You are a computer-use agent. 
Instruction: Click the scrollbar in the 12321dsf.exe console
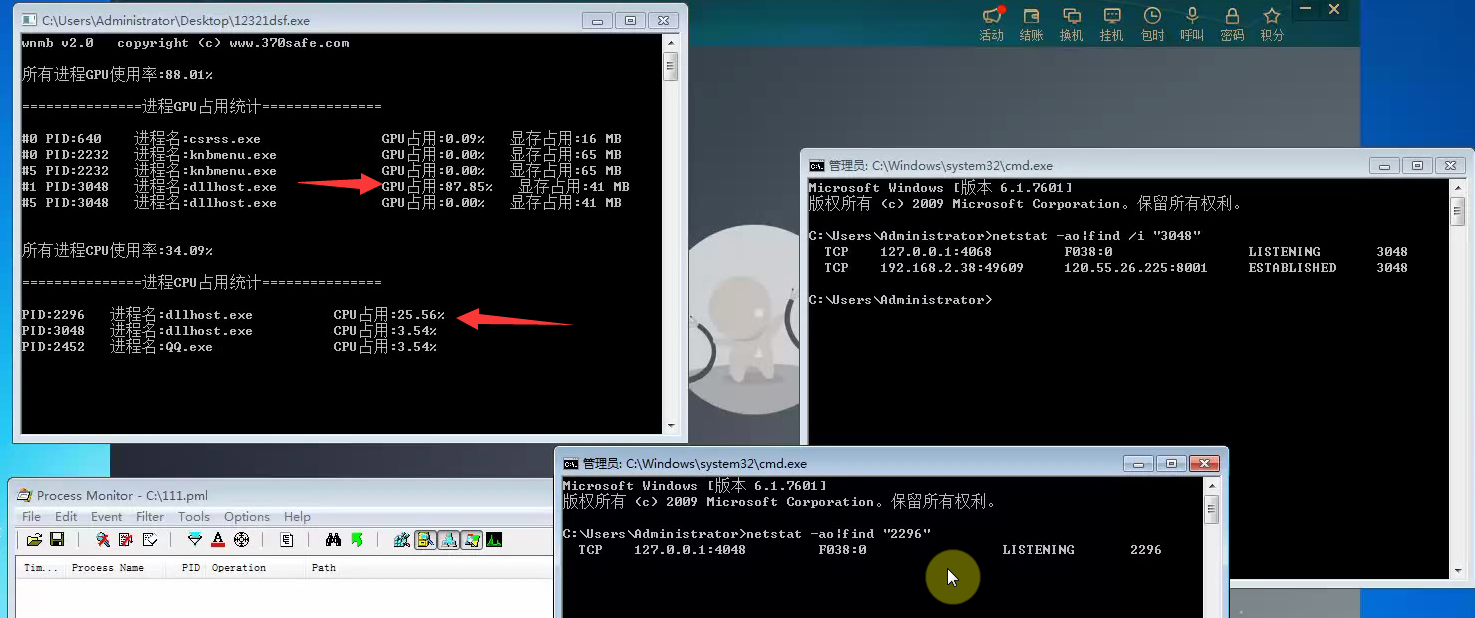click(671, 240)
